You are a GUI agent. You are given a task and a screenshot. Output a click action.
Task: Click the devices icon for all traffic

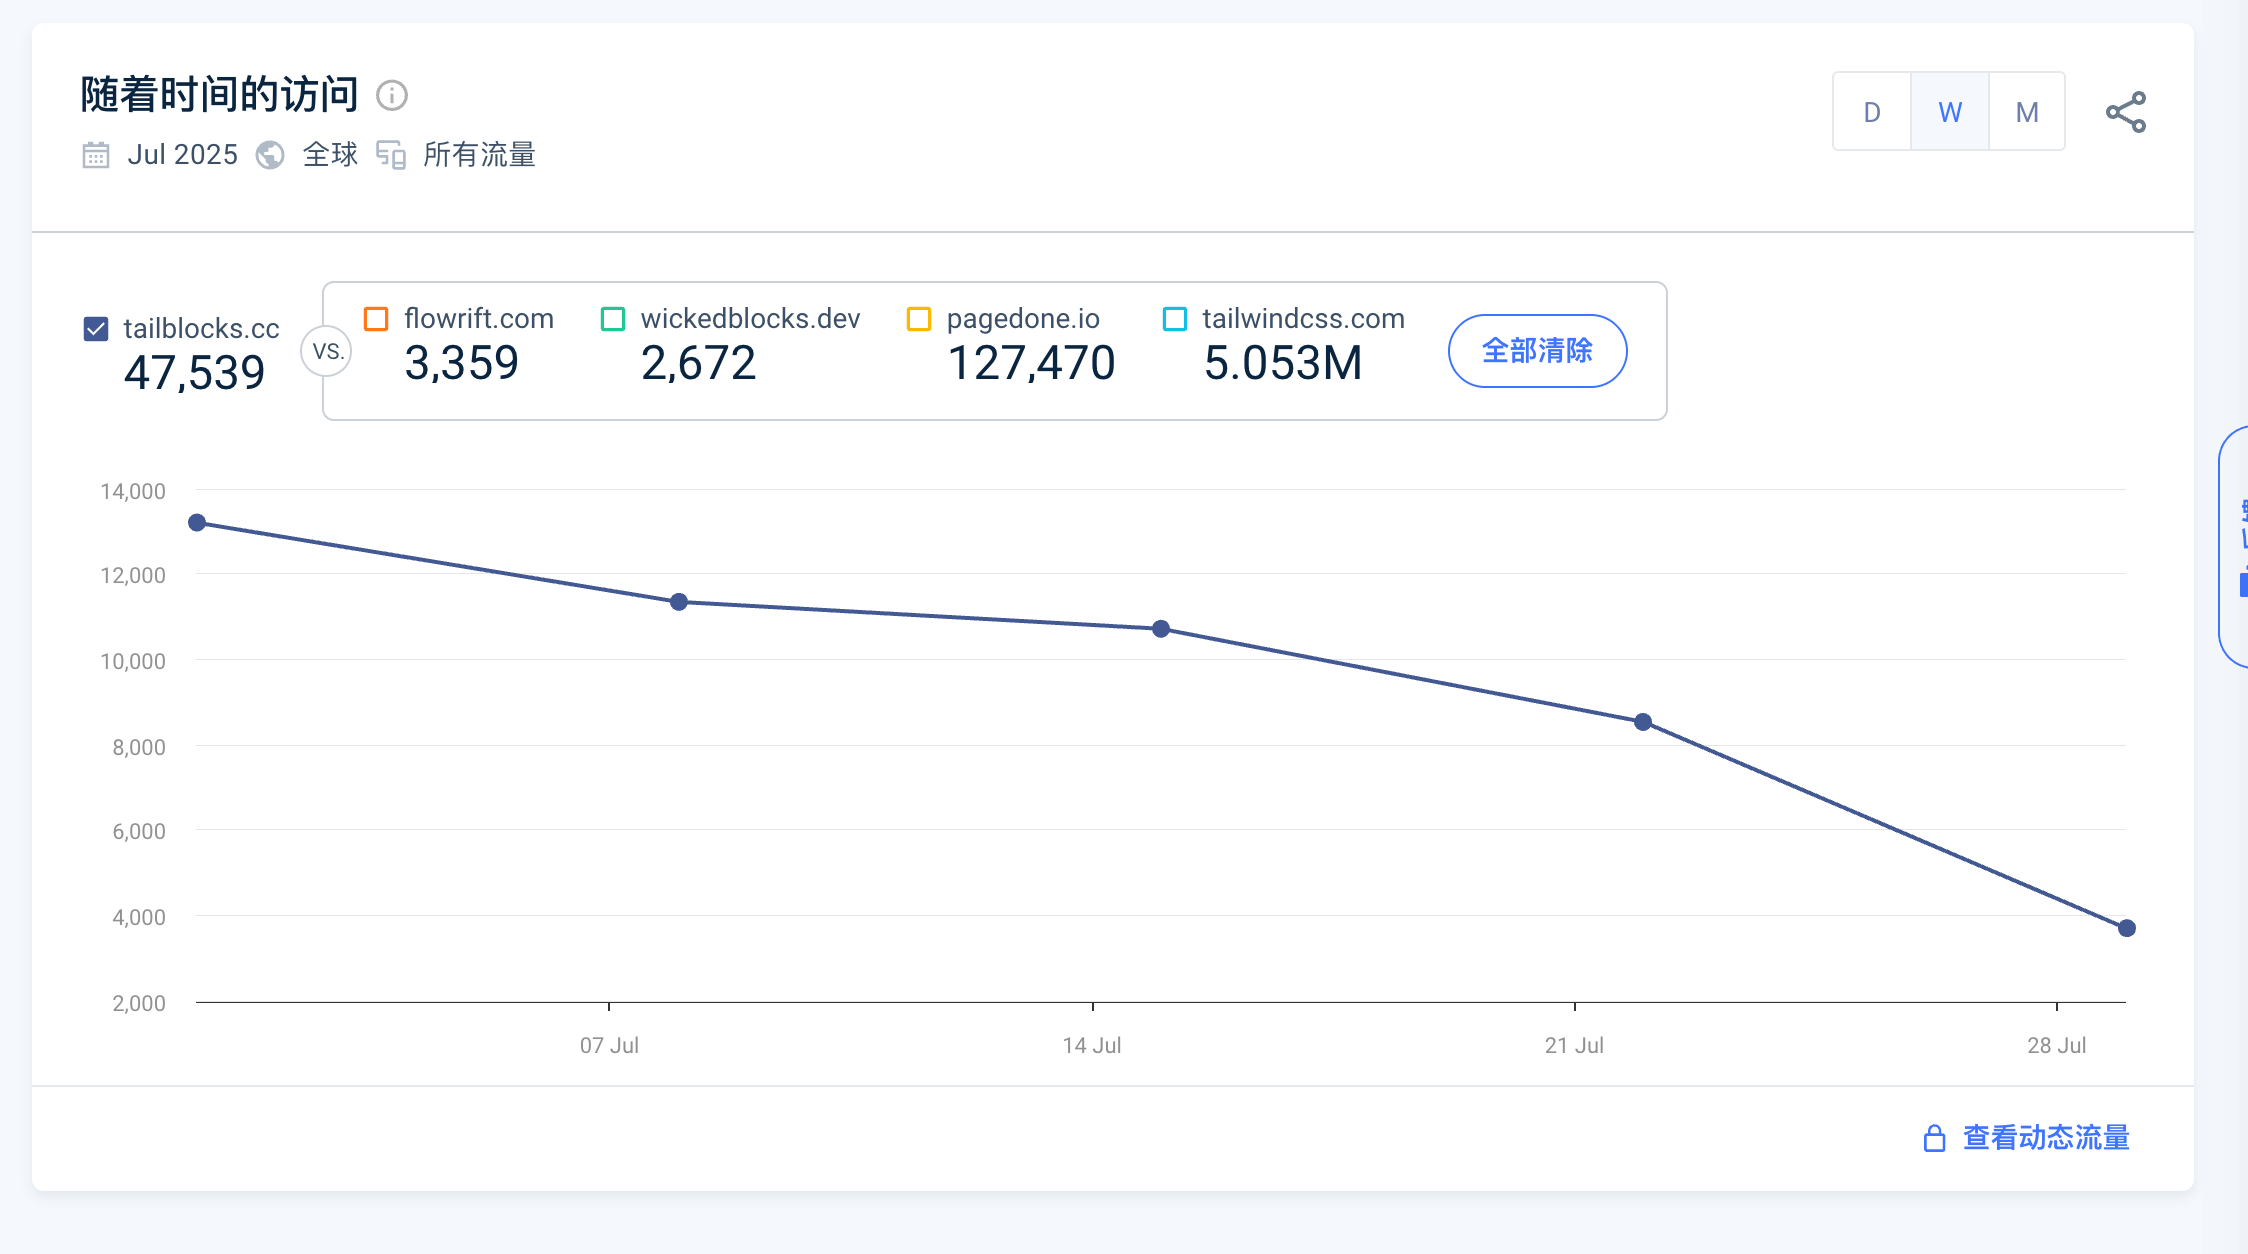pyautogui.click(x=391, y=155)
